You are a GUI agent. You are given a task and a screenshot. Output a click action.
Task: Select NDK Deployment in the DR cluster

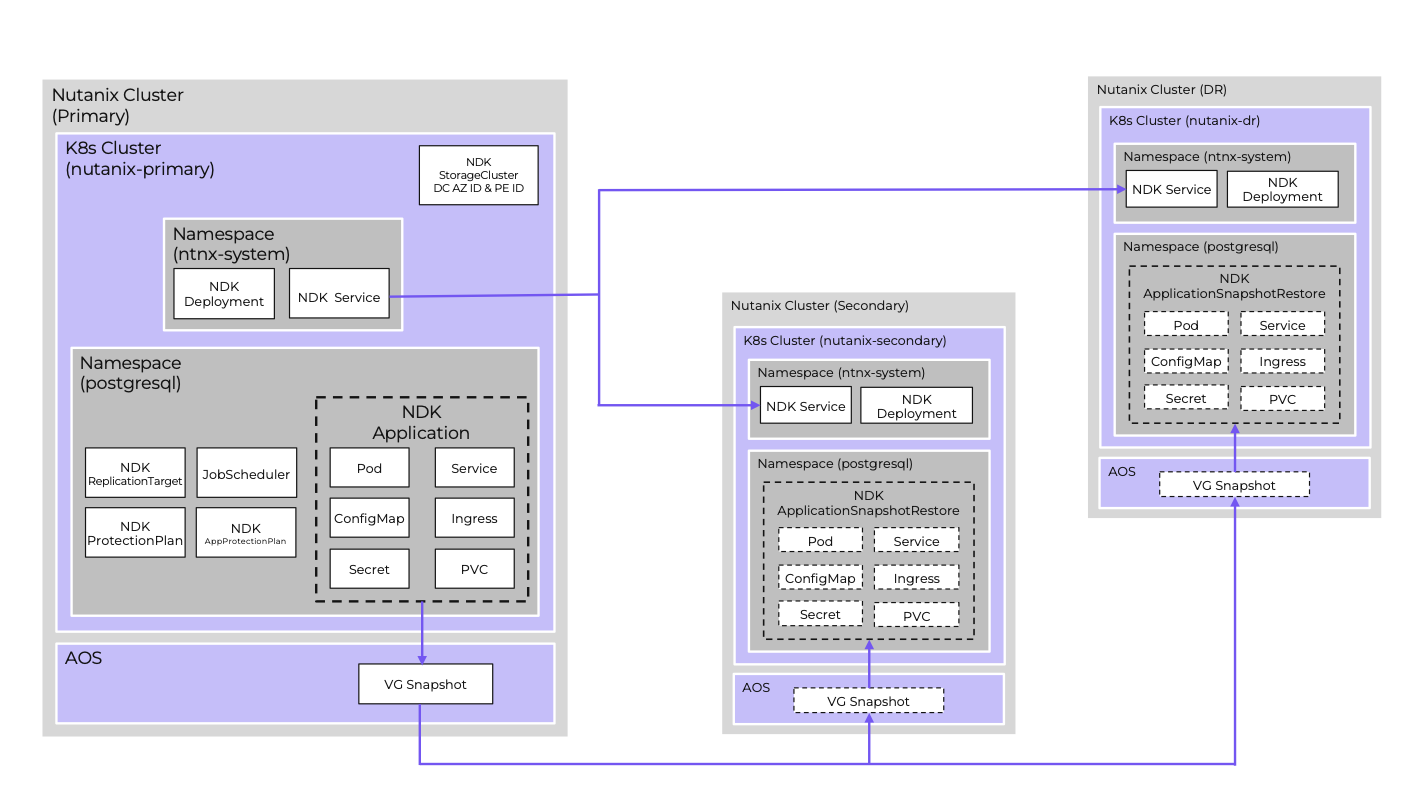(1282, 189)
